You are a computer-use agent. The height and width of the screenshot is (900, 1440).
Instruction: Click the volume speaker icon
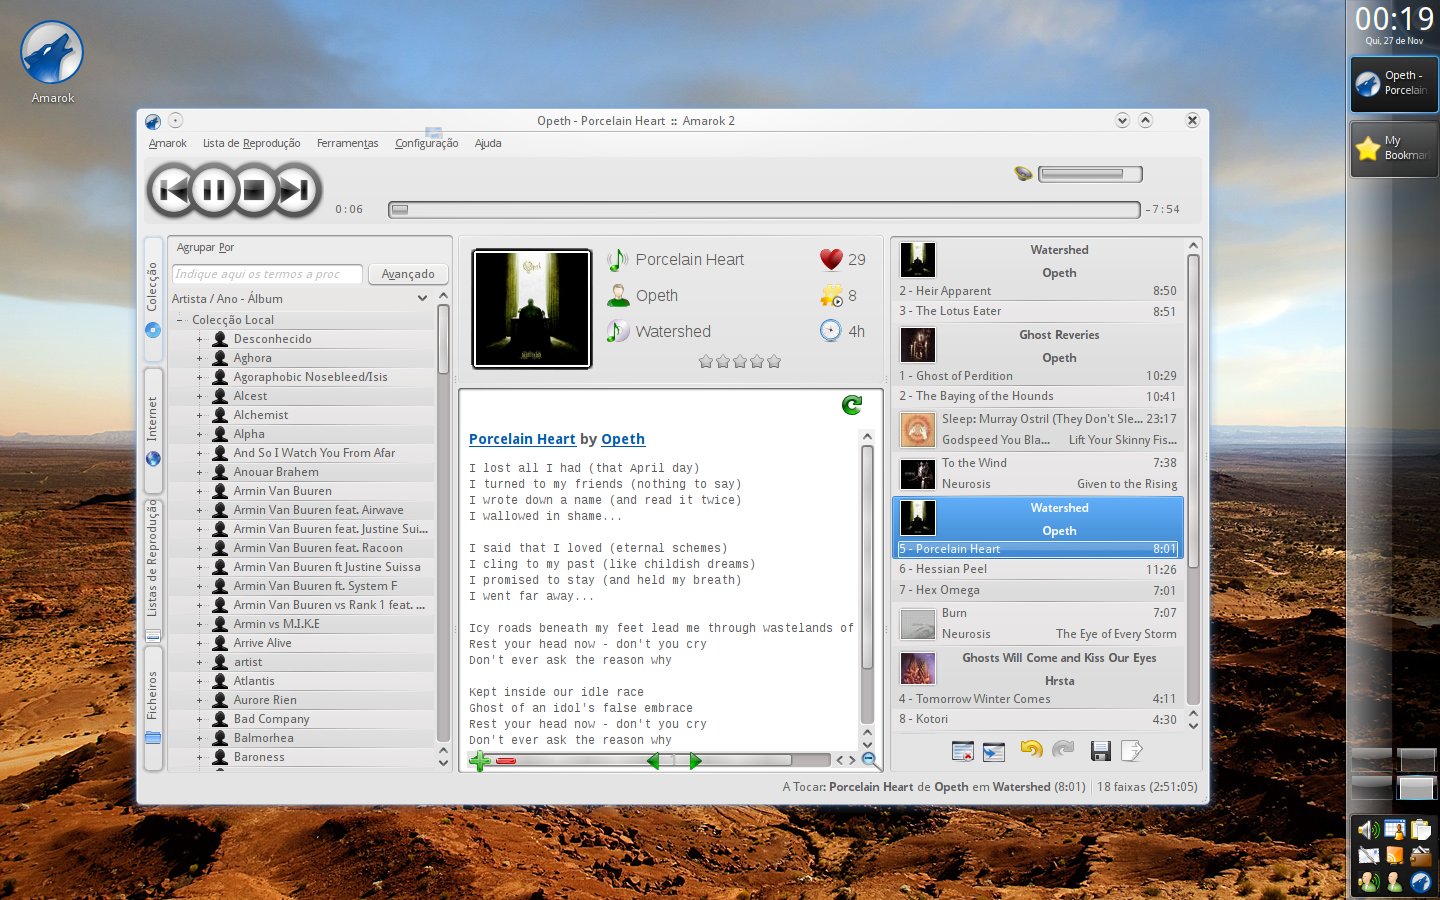pyautogui.click(x=1023, y=174)
